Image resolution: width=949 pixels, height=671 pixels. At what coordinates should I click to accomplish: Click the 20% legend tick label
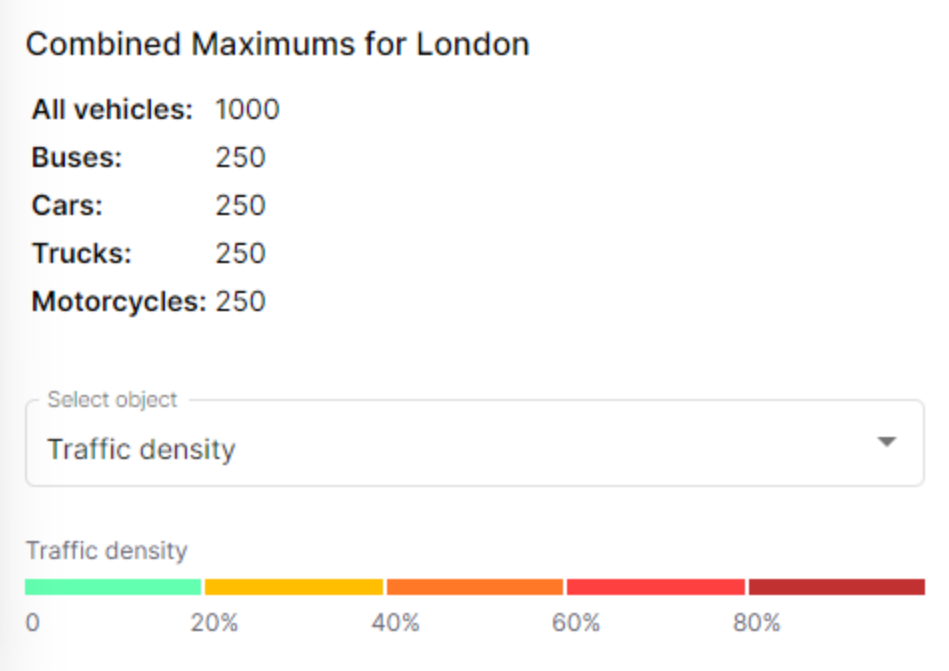click(215, 623)
